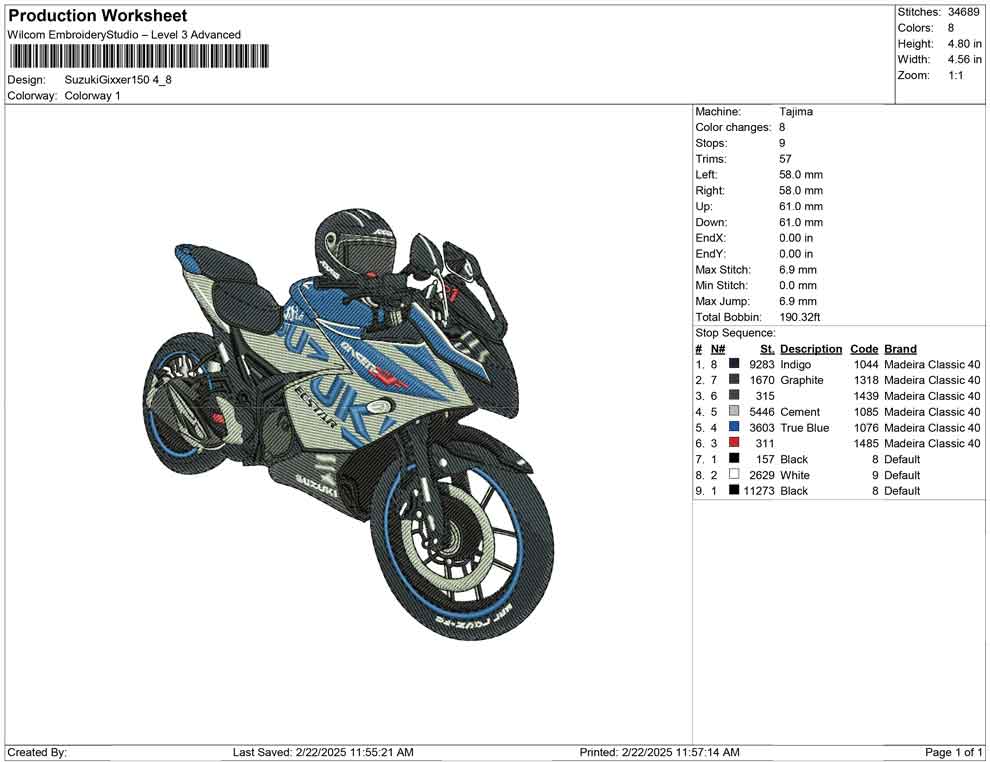Click the height value '4.80 in'

click(x=964, y=44)
